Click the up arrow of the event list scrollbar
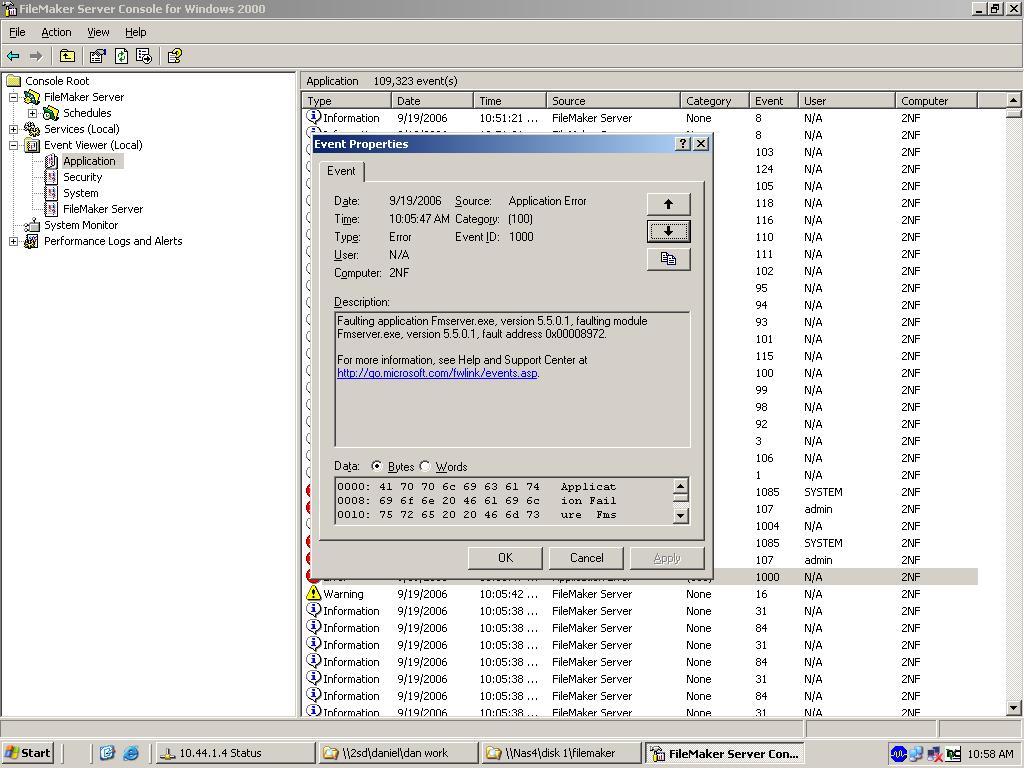The image size is (1024, 768). pyautogui.click(x=1014, y=100)
